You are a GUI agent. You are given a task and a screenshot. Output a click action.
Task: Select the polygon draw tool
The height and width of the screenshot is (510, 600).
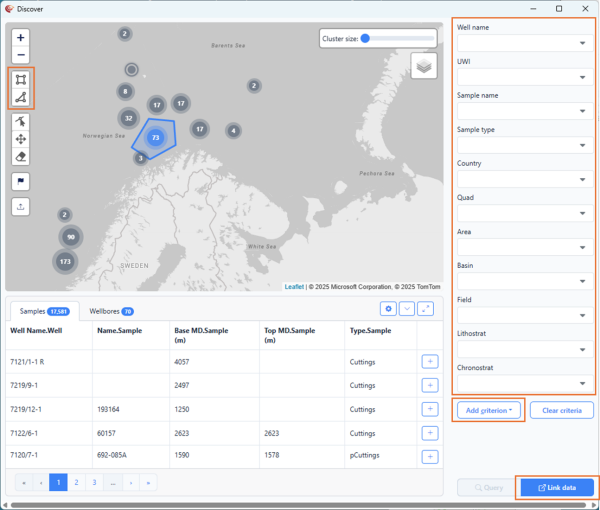tap(21, 97)
